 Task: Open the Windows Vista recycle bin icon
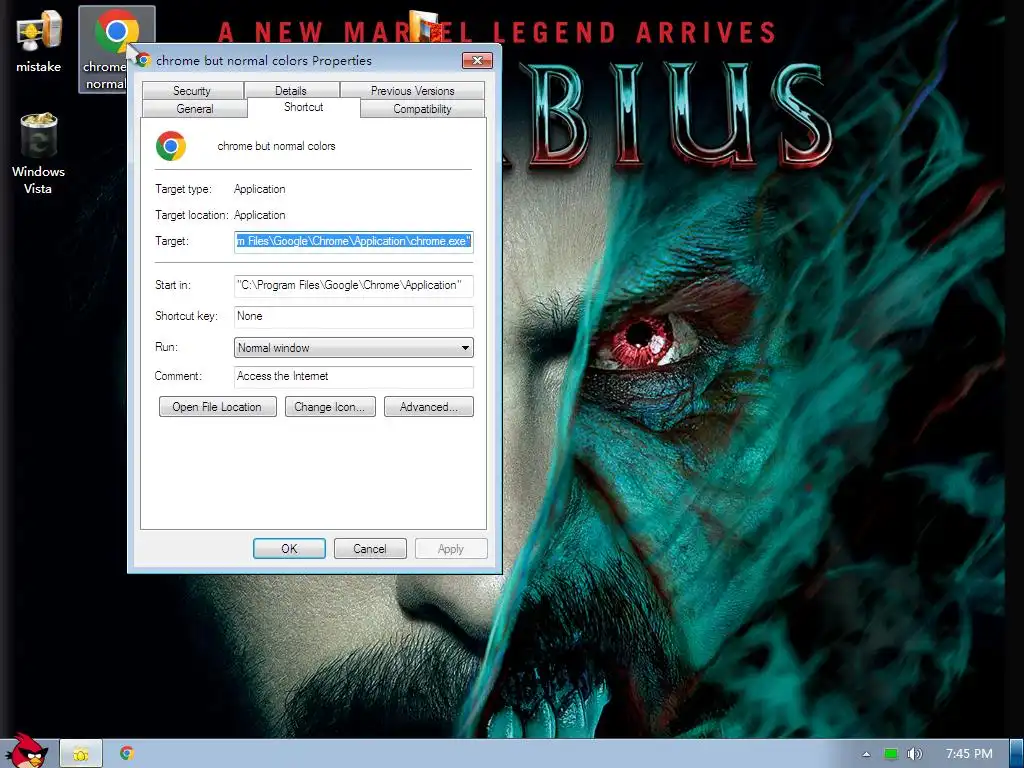pyautogui.click(x=38, y=153)
